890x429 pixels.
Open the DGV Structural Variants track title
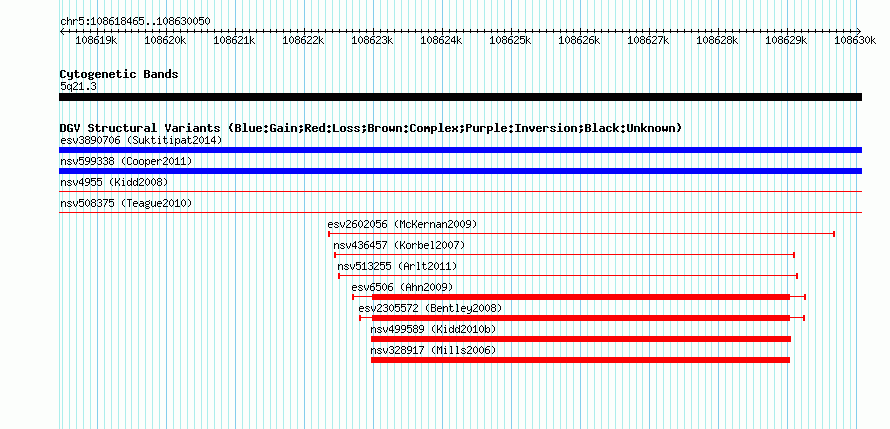(371, 128)
